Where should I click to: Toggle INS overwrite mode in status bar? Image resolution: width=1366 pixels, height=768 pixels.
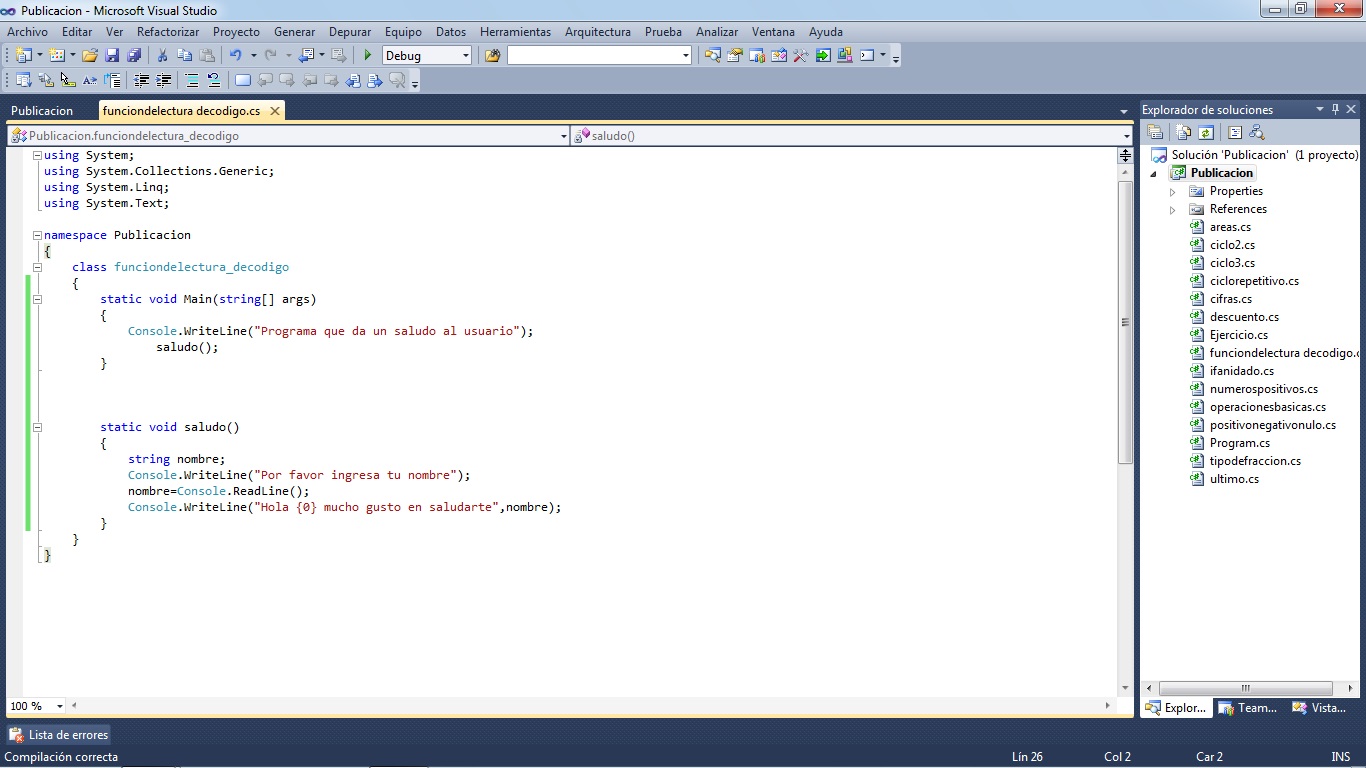point(1341,757)
